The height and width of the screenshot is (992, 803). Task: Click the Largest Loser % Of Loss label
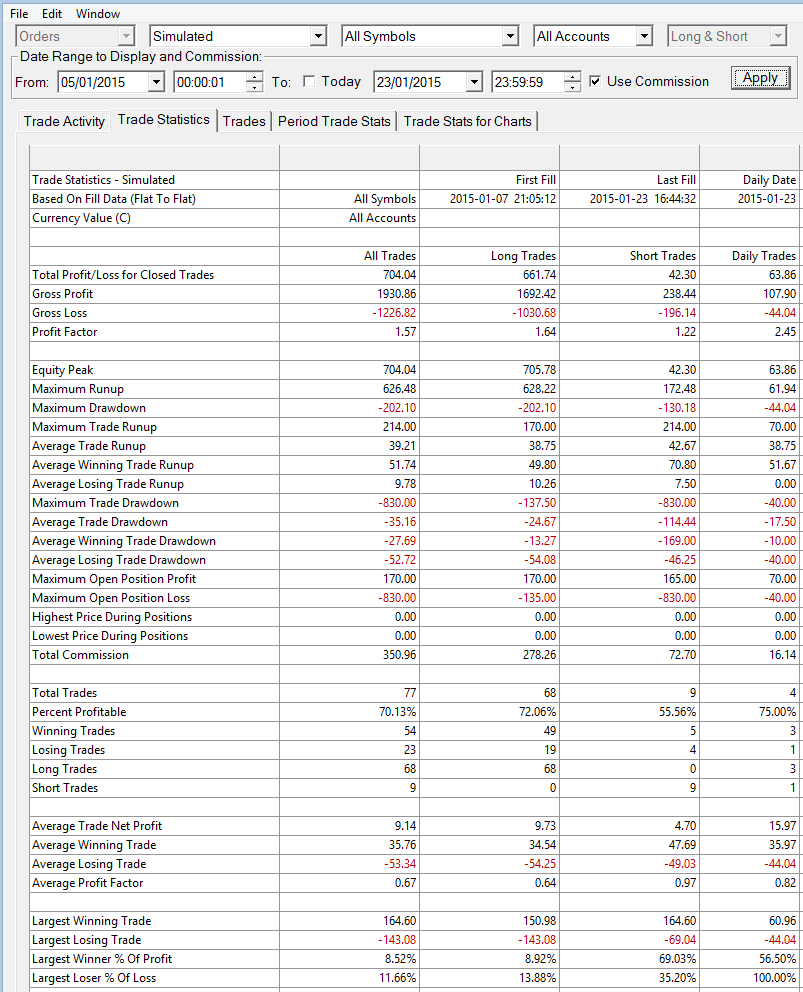point(94,977)
